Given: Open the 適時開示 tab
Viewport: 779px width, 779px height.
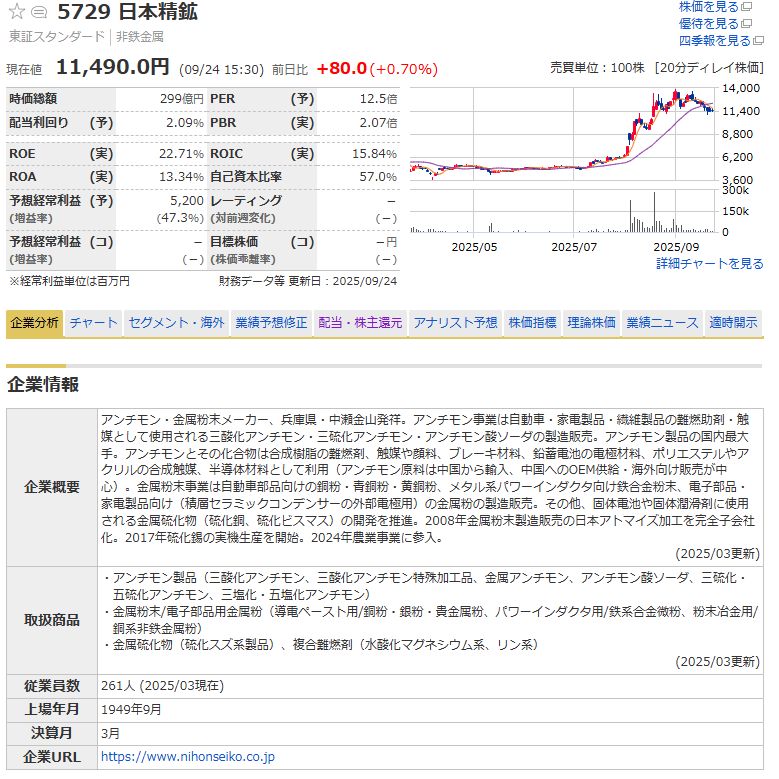Looking at the screenshot, I should pos(733,323).
